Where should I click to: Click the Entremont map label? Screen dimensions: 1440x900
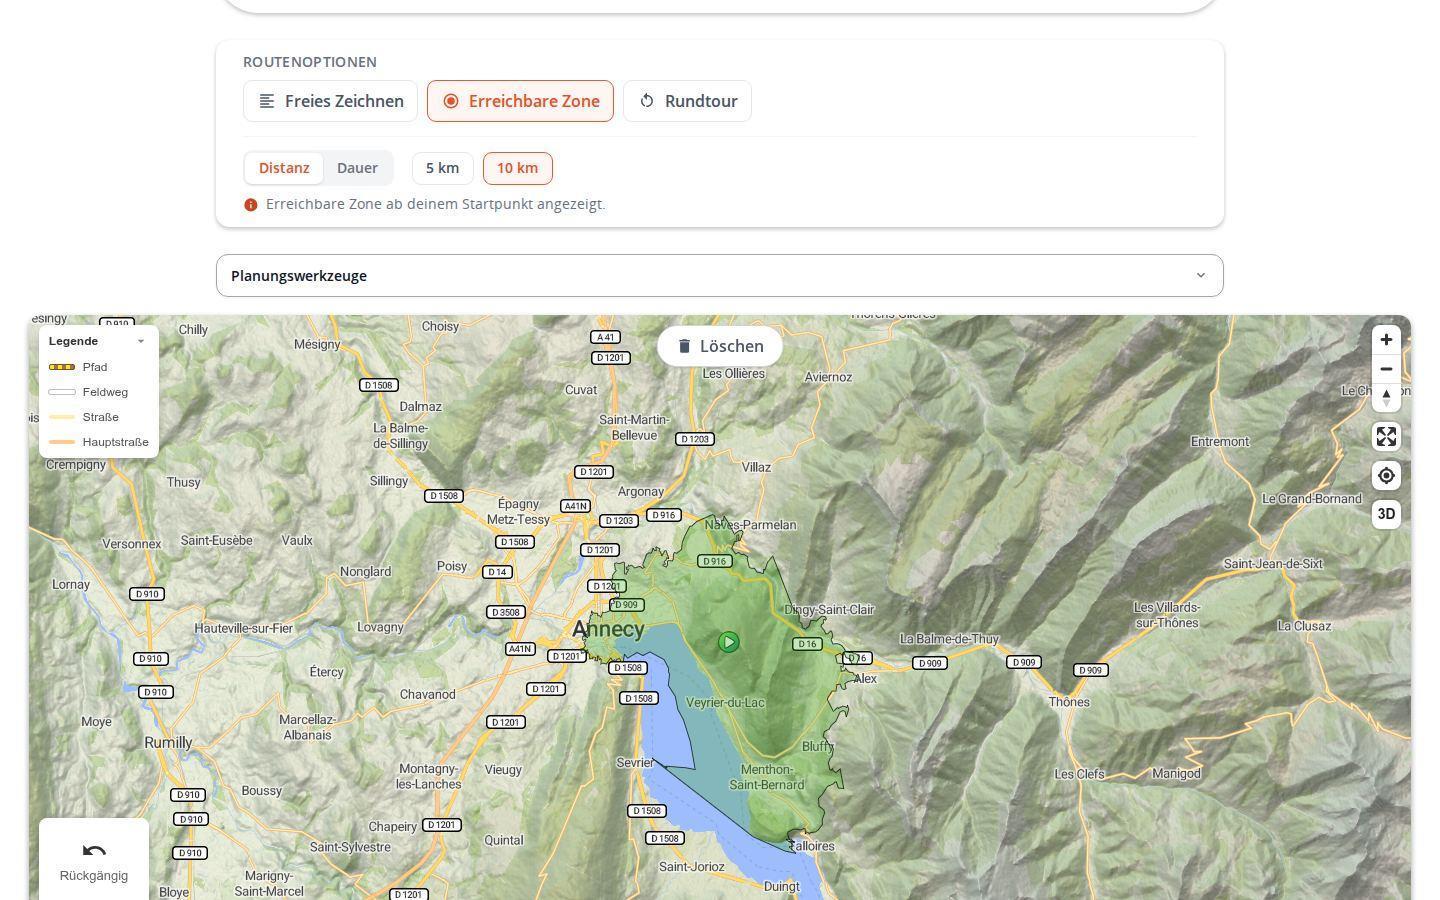(1220, 442)
